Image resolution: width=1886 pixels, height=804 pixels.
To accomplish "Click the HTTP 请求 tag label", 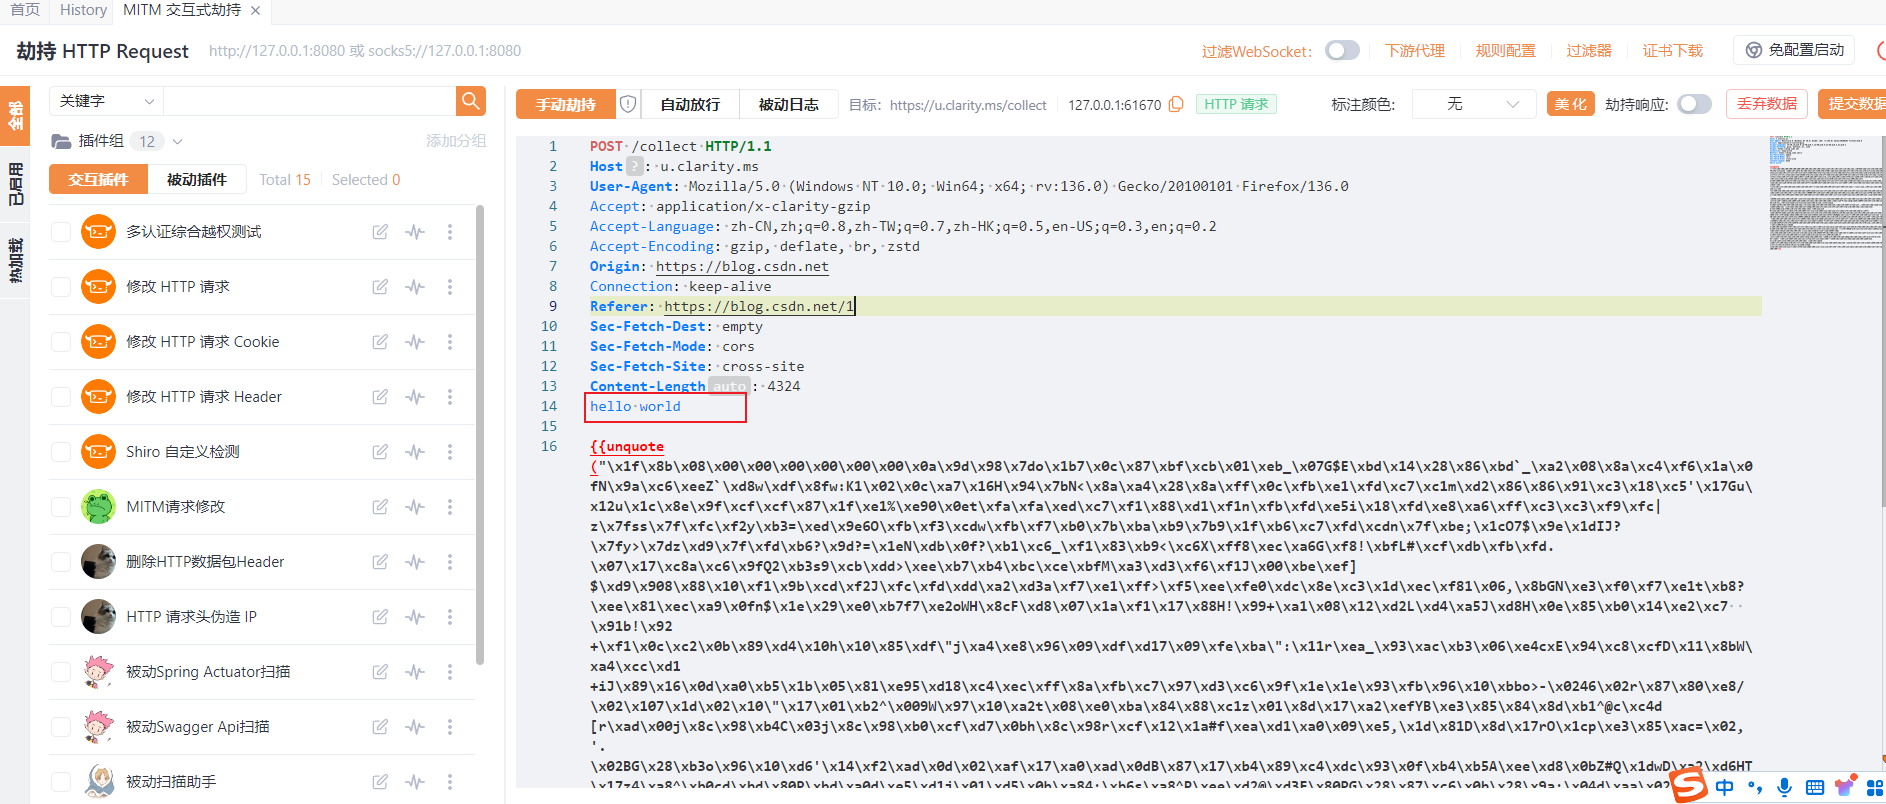I will [x=1236, y=104].
